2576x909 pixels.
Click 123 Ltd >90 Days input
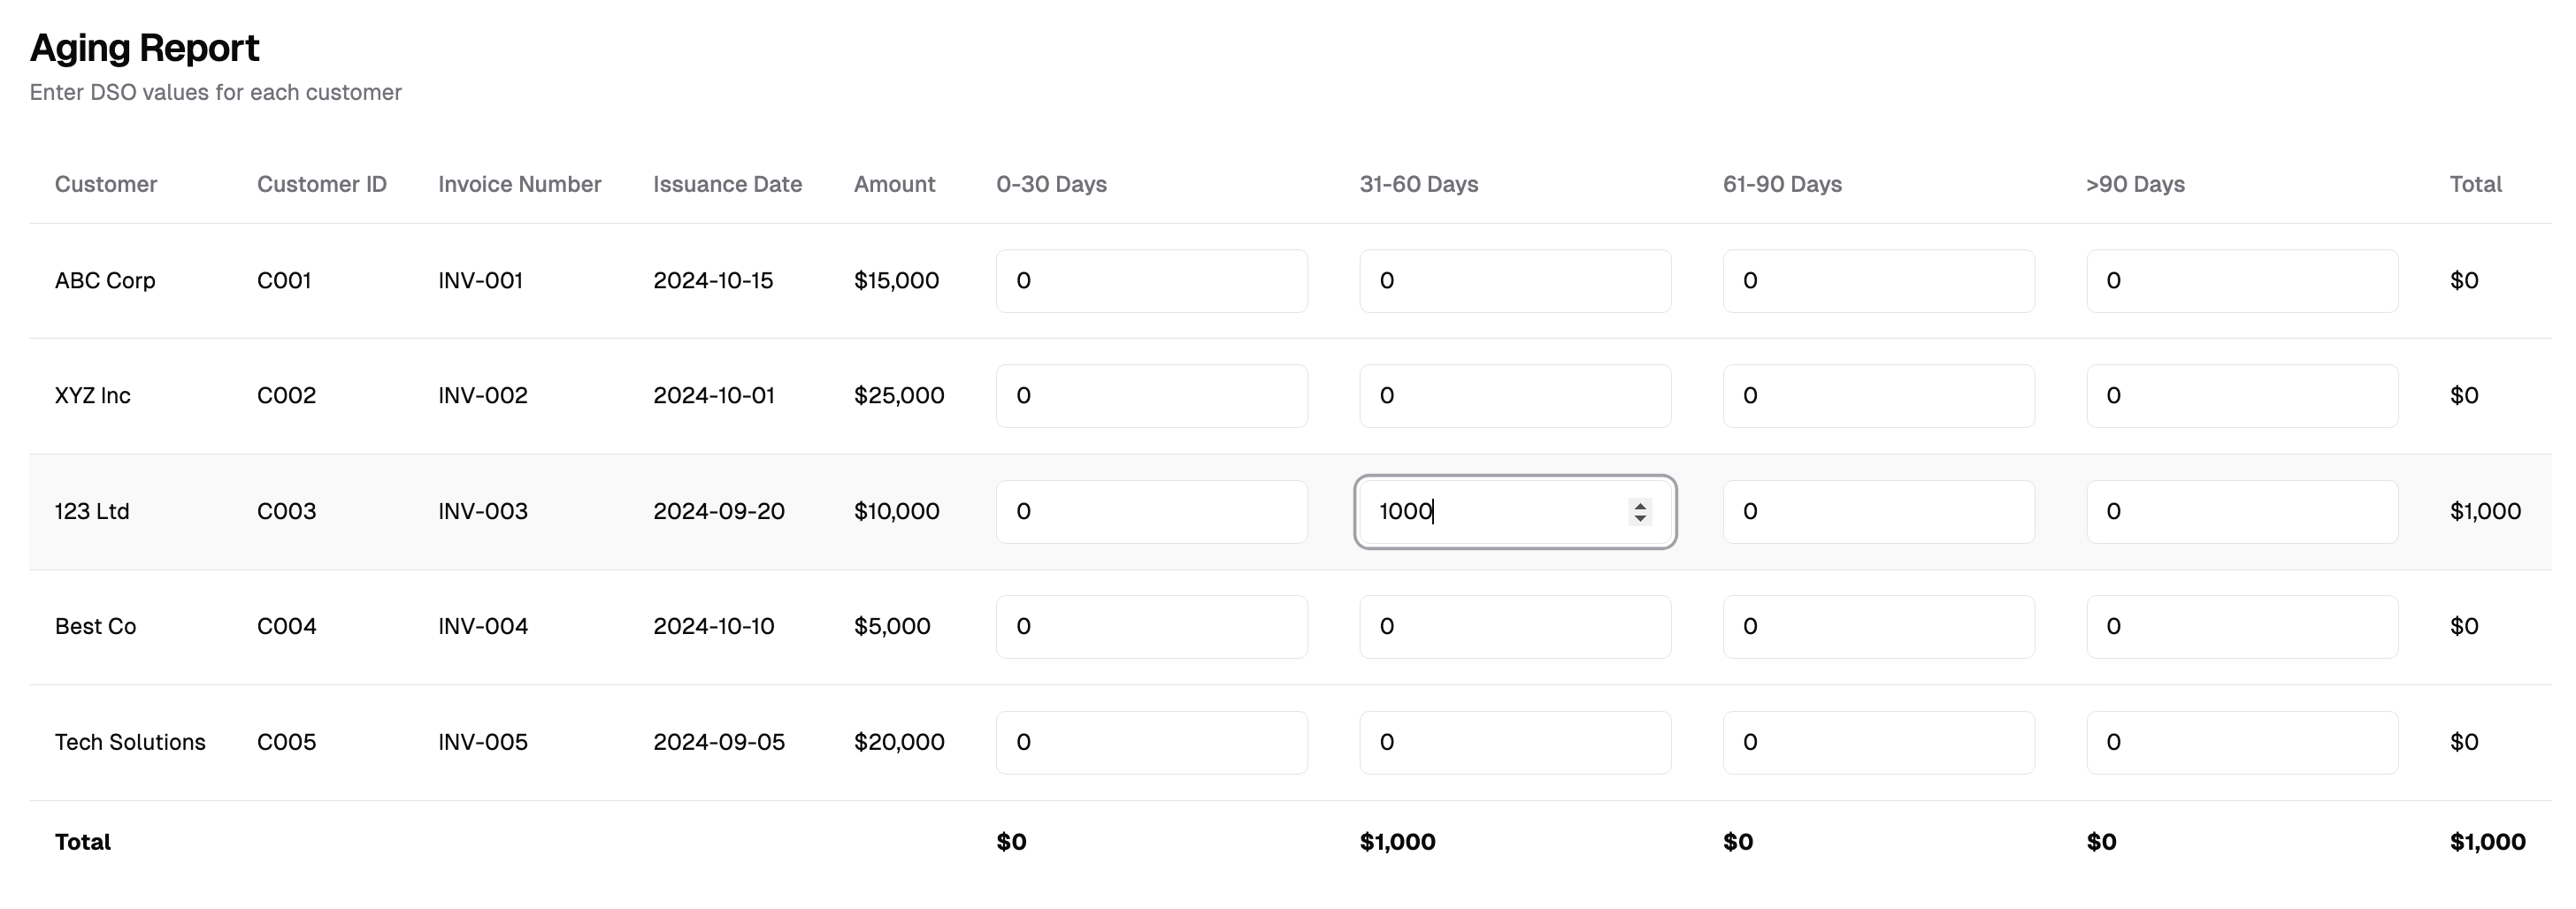(2242, 512)
